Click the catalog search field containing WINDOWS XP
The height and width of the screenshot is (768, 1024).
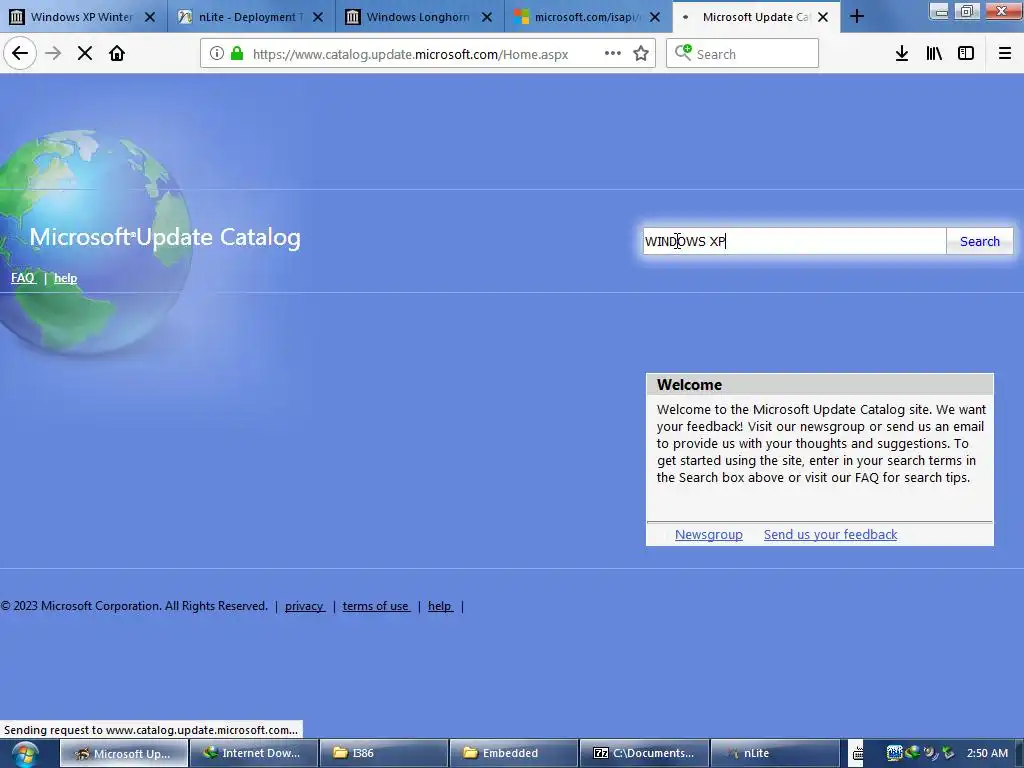pos(795,241)
